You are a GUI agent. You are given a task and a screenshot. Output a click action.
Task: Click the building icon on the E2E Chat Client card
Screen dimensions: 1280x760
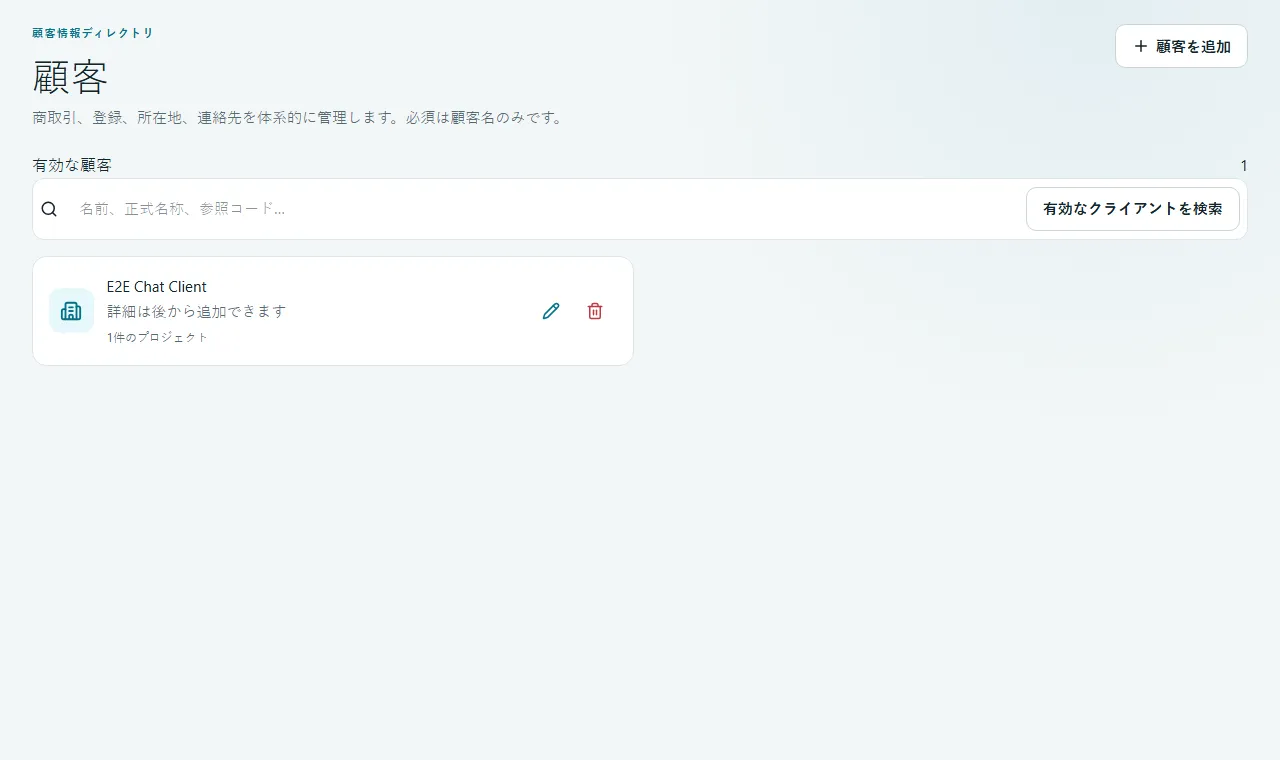[x=71, y=311]
